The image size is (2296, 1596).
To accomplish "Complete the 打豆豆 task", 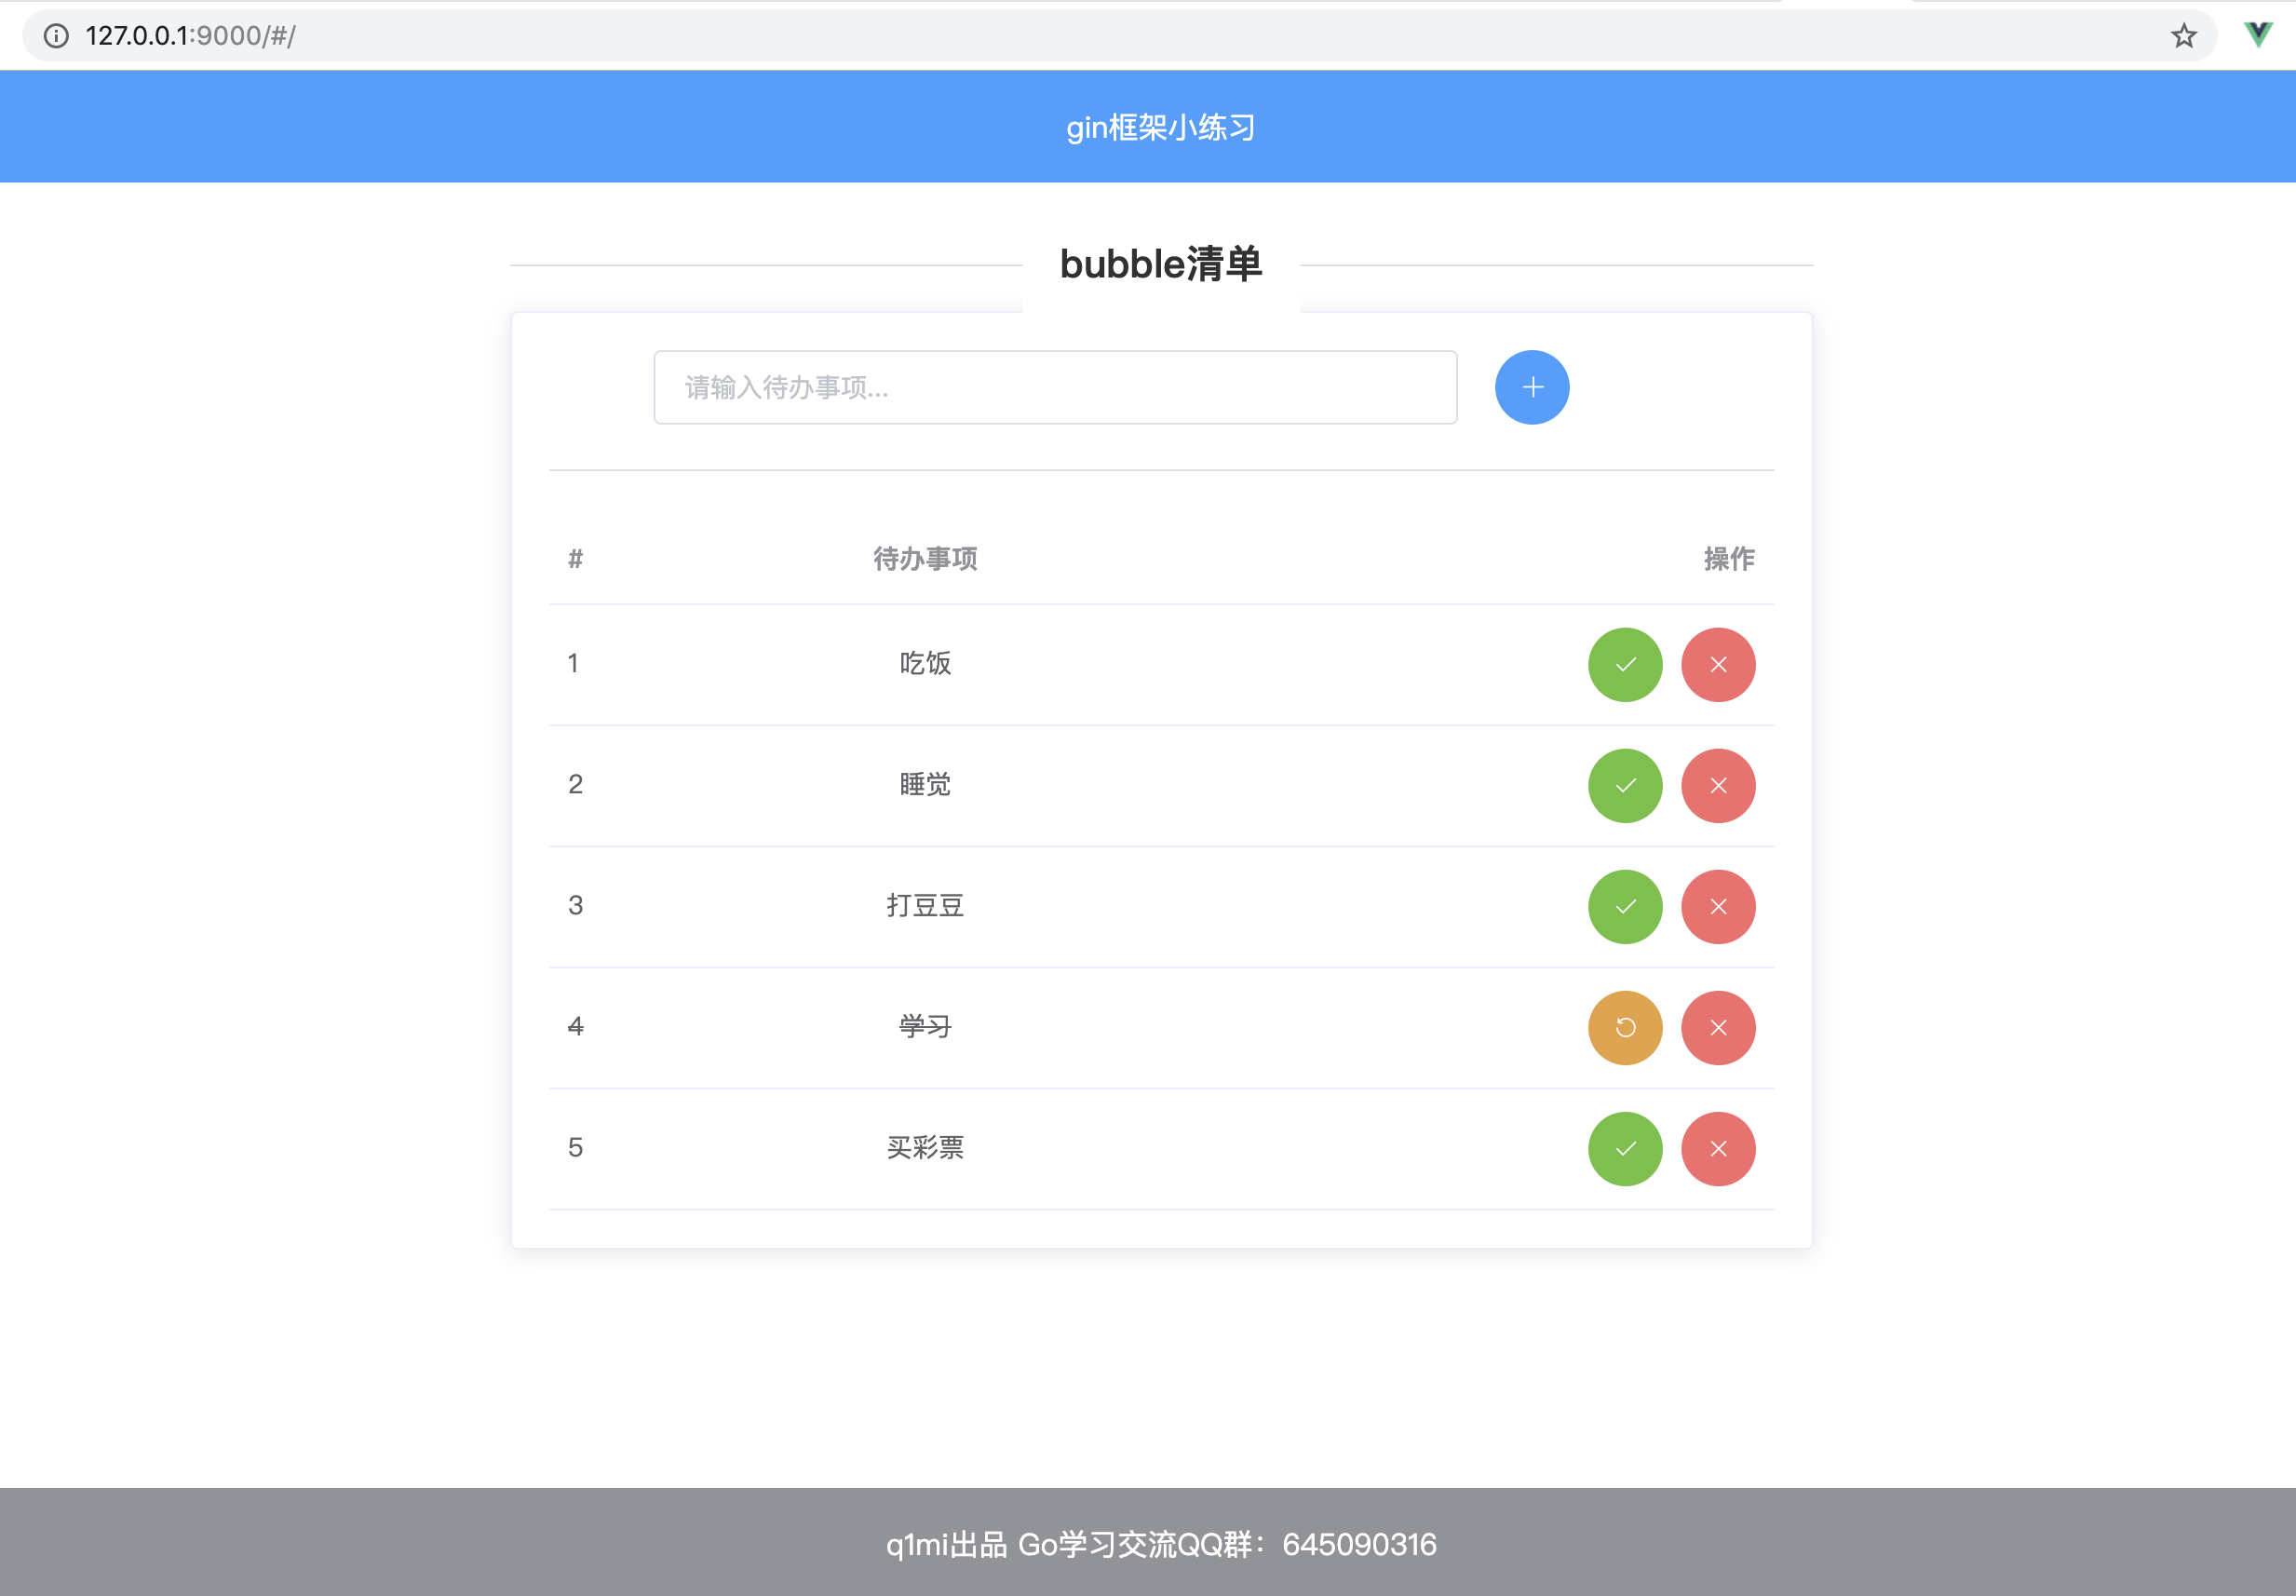I will [1624, 907].
